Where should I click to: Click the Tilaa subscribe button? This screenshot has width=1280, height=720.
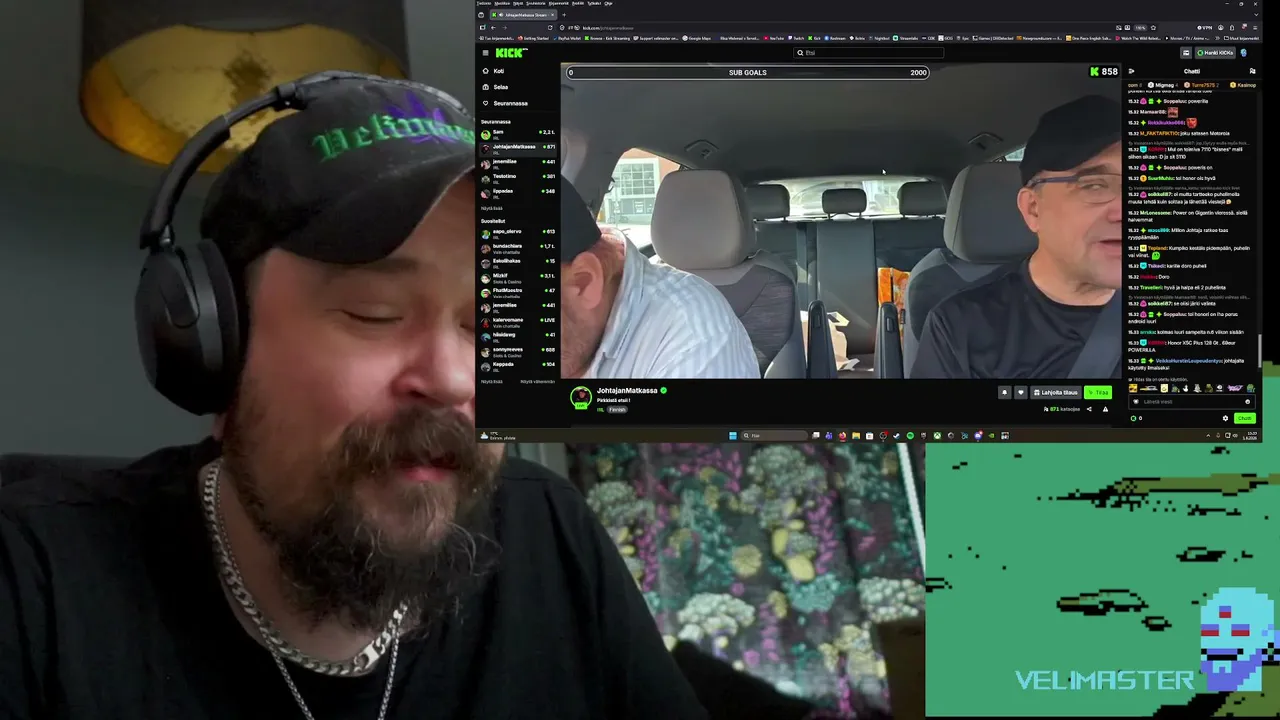1098,392
